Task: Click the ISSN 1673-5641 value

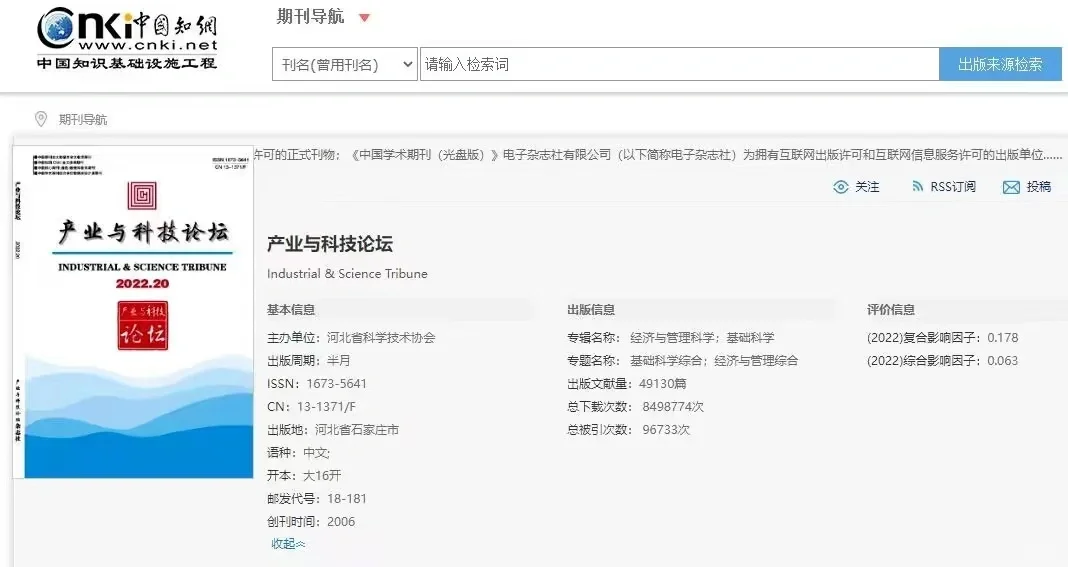Action: click(336, 384)
